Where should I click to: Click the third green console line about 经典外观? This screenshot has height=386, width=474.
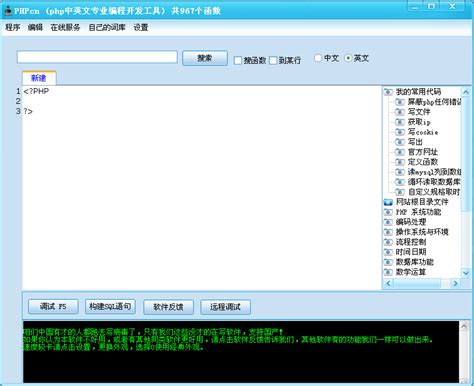click(x=113, y=347)
